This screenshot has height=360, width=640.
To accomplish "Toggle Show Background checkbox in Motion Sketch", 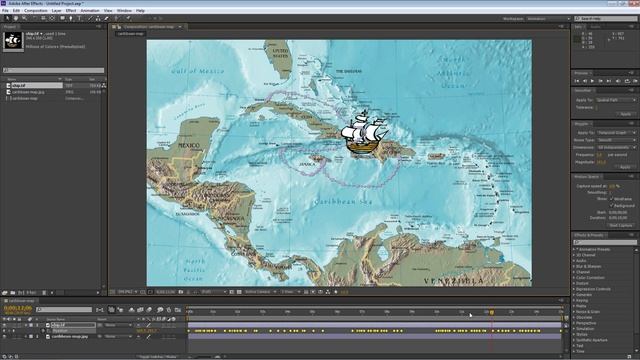I will (x=611, y=205).
